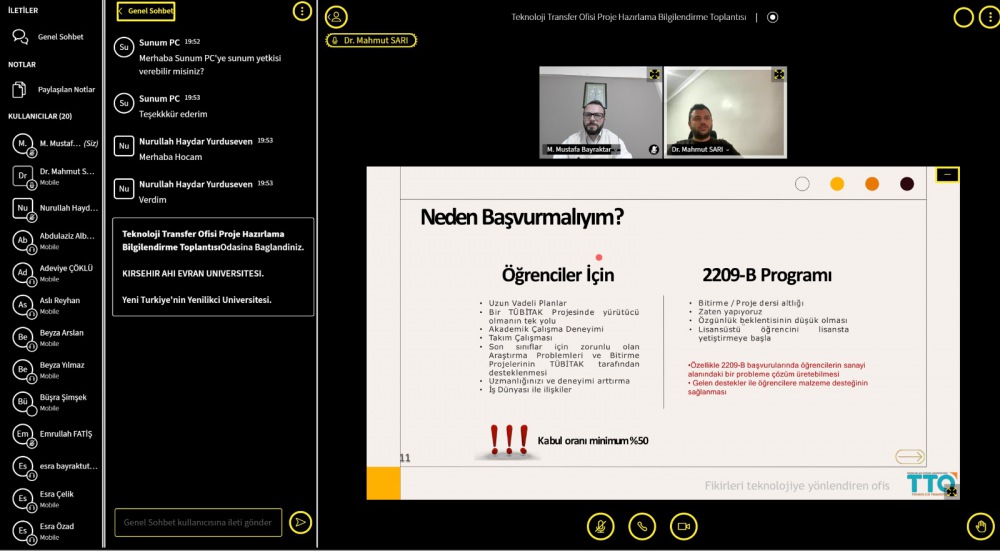The height and width of the screenshot is (551, 1000).
Task: Focus the Genel Sohbet message input field
Action: [198, 522]
